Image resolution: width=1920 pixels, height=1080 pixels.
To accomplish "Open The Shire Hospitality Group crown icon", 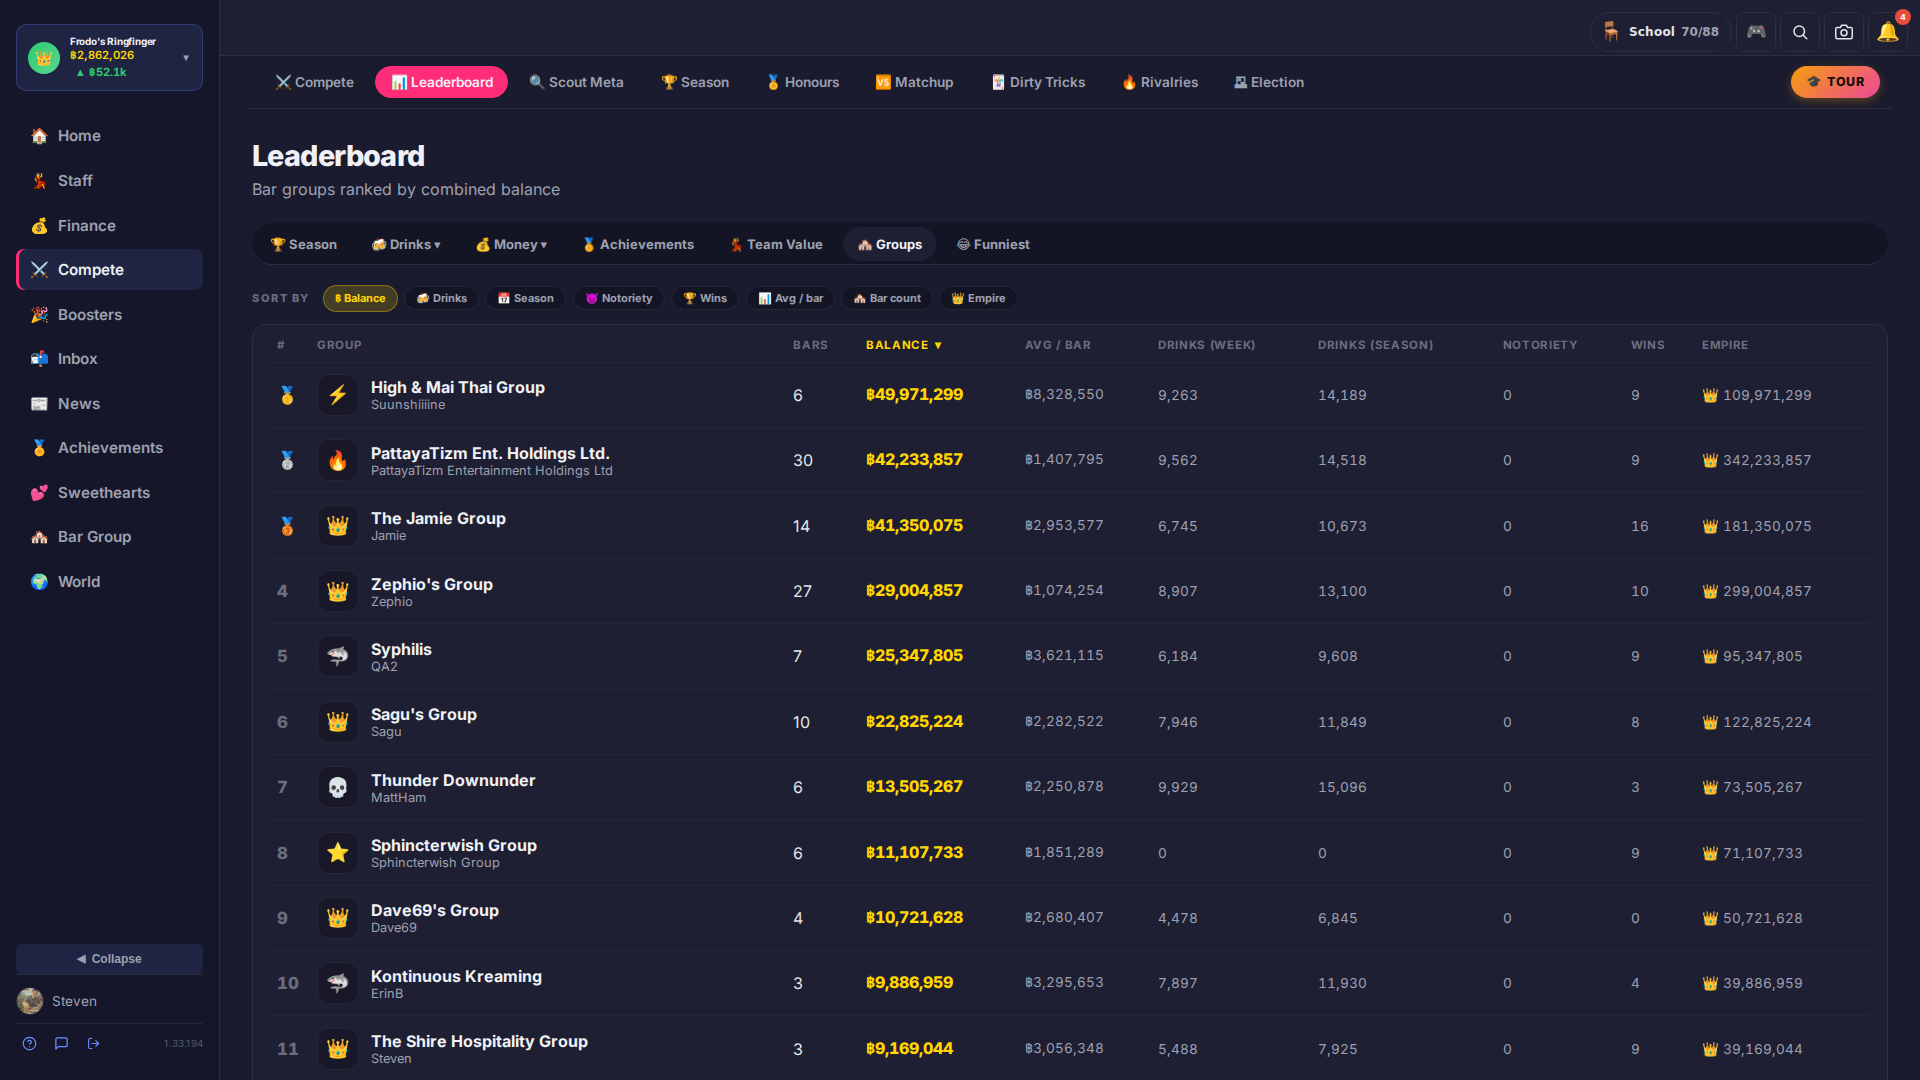I will pyautogui.click(x=338, y=1049).
